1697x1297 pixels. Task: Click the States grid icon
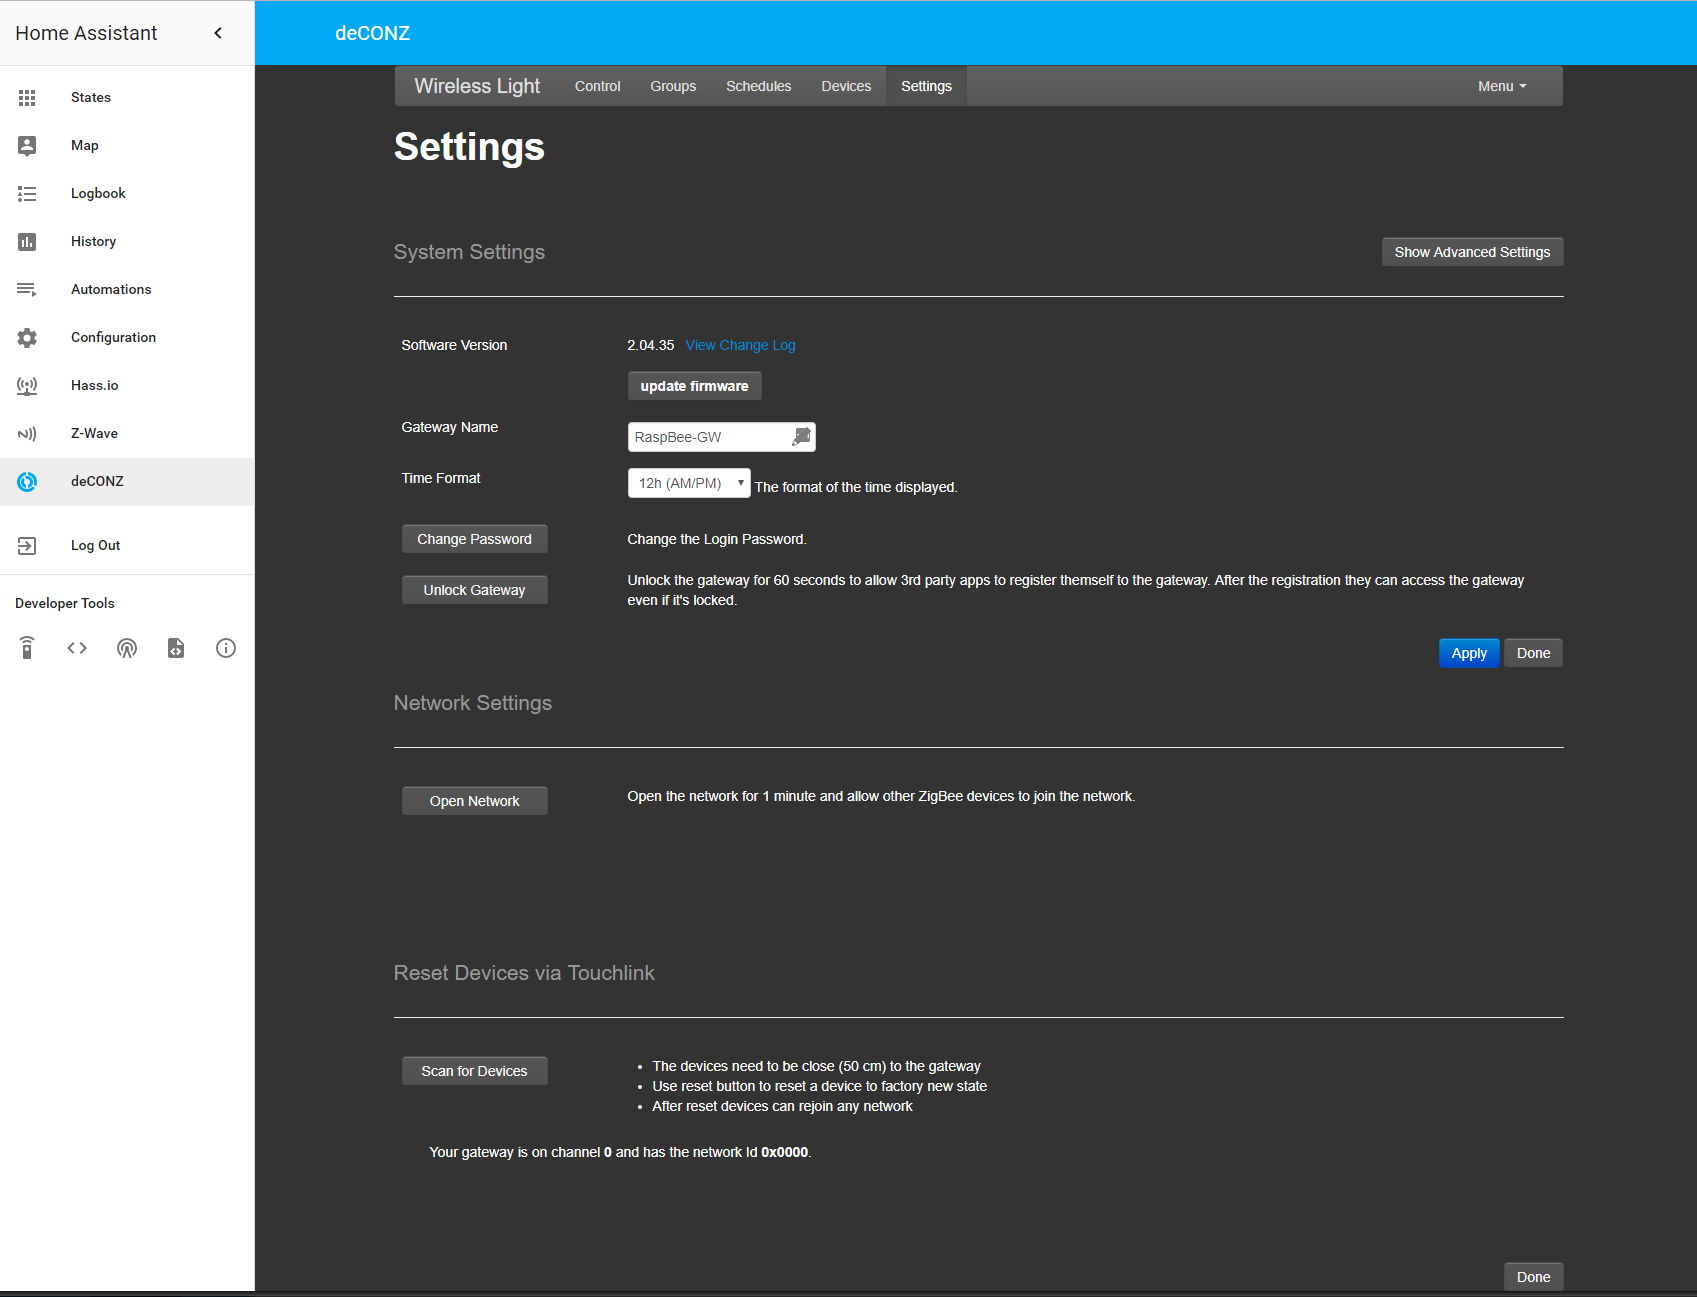27,97
